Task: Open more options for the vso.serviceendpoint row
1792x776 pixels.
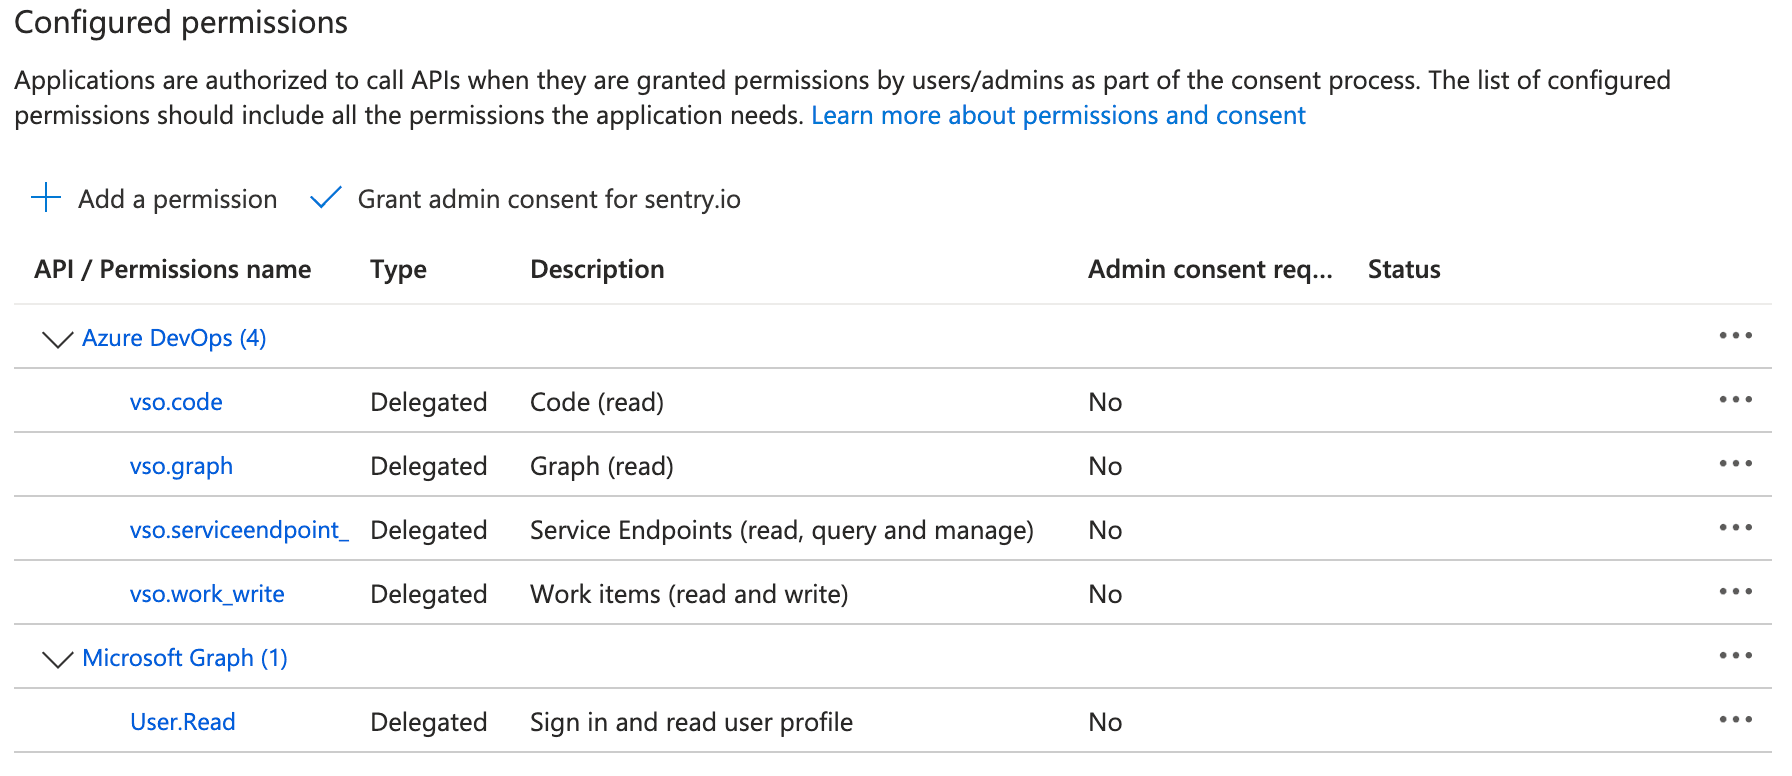Action: tap(1735, 528)
